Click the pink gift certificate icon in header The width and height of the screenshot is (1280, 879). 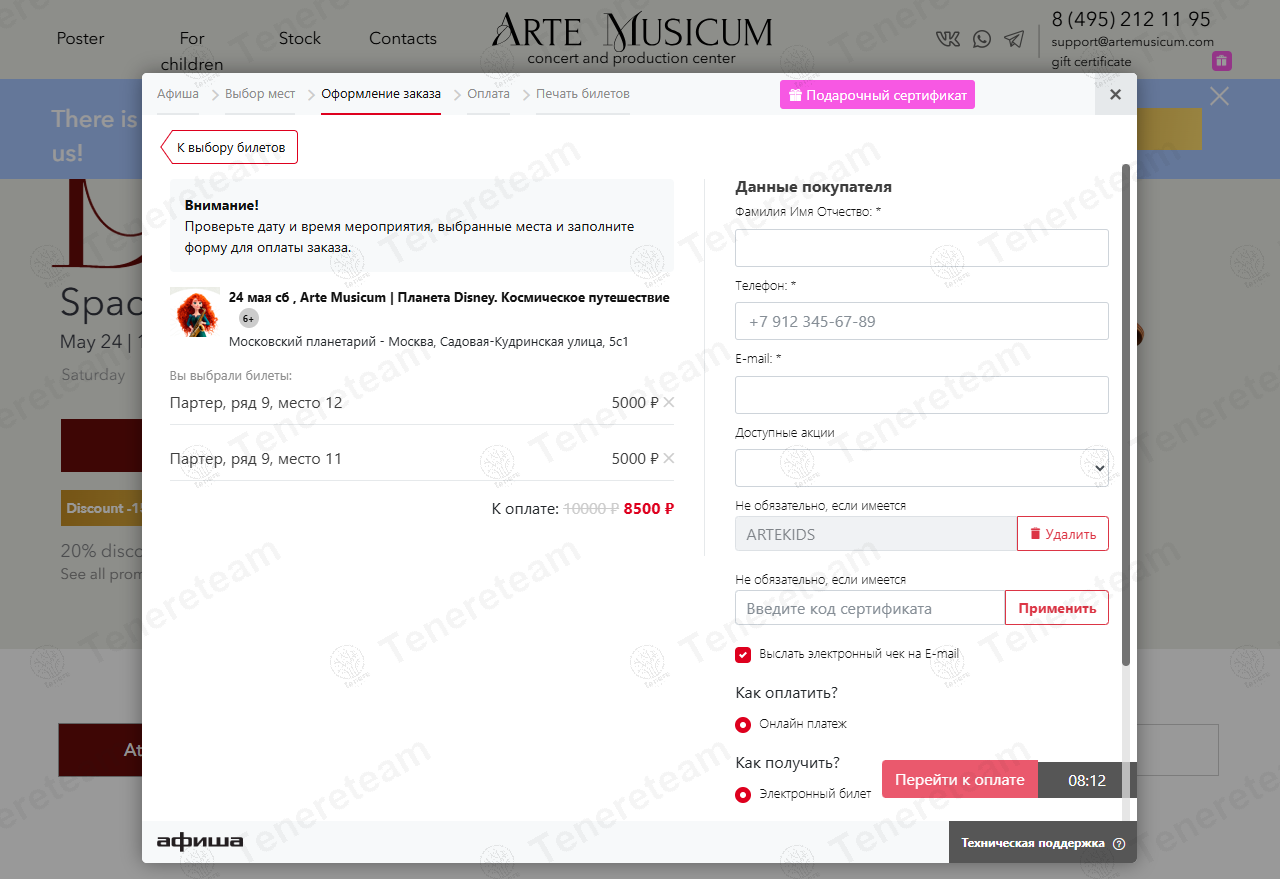coord(1222,61)
